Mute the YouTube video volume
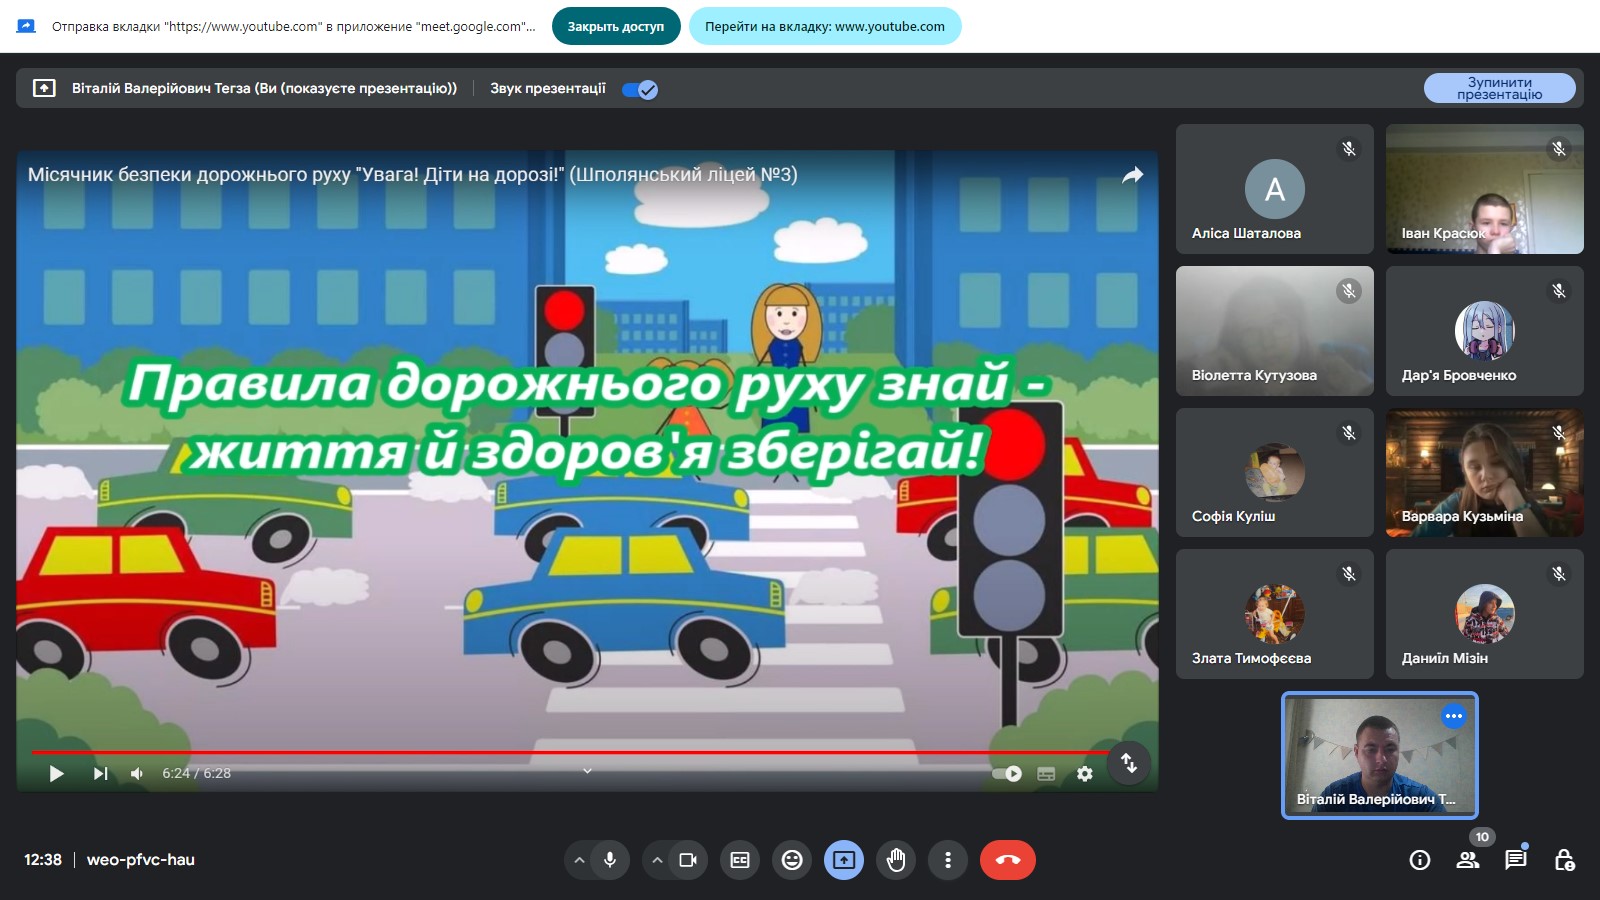 [137, 773]
